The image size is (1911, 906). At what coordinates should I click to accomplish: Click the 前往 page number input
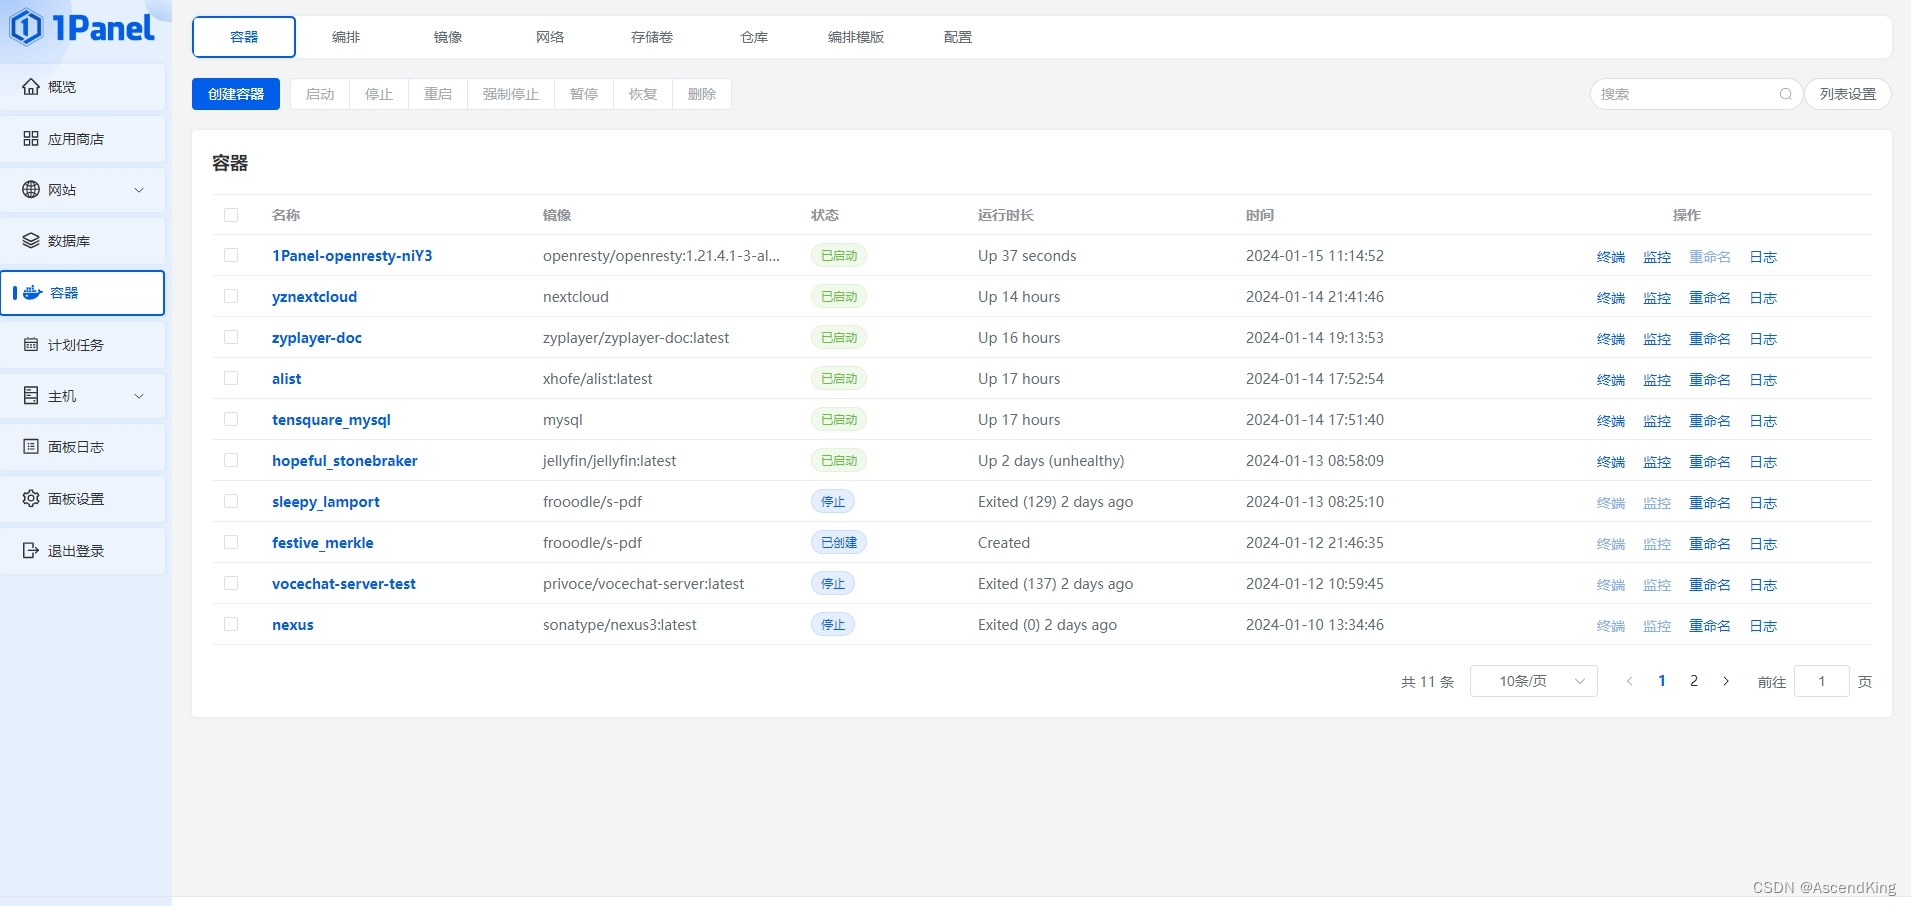pyautogui.click(x=1822, y=681)
